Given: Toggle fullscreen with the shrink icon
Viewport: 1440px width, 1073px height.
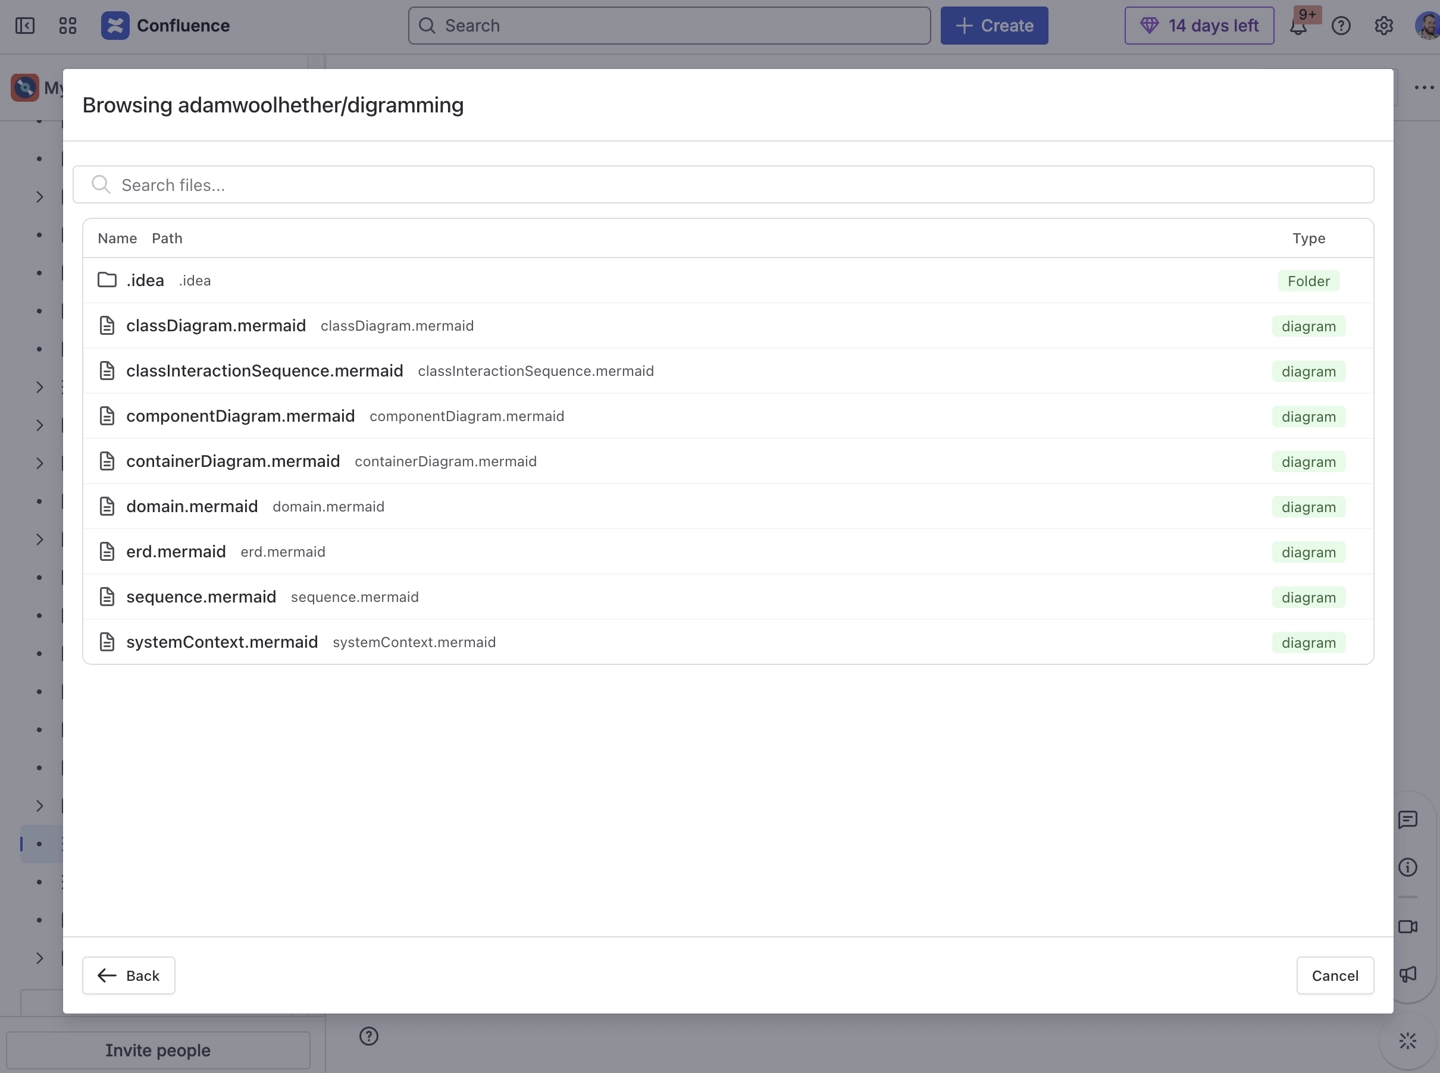Looking at the screenshot, I should click(x=1407, y=1041).
